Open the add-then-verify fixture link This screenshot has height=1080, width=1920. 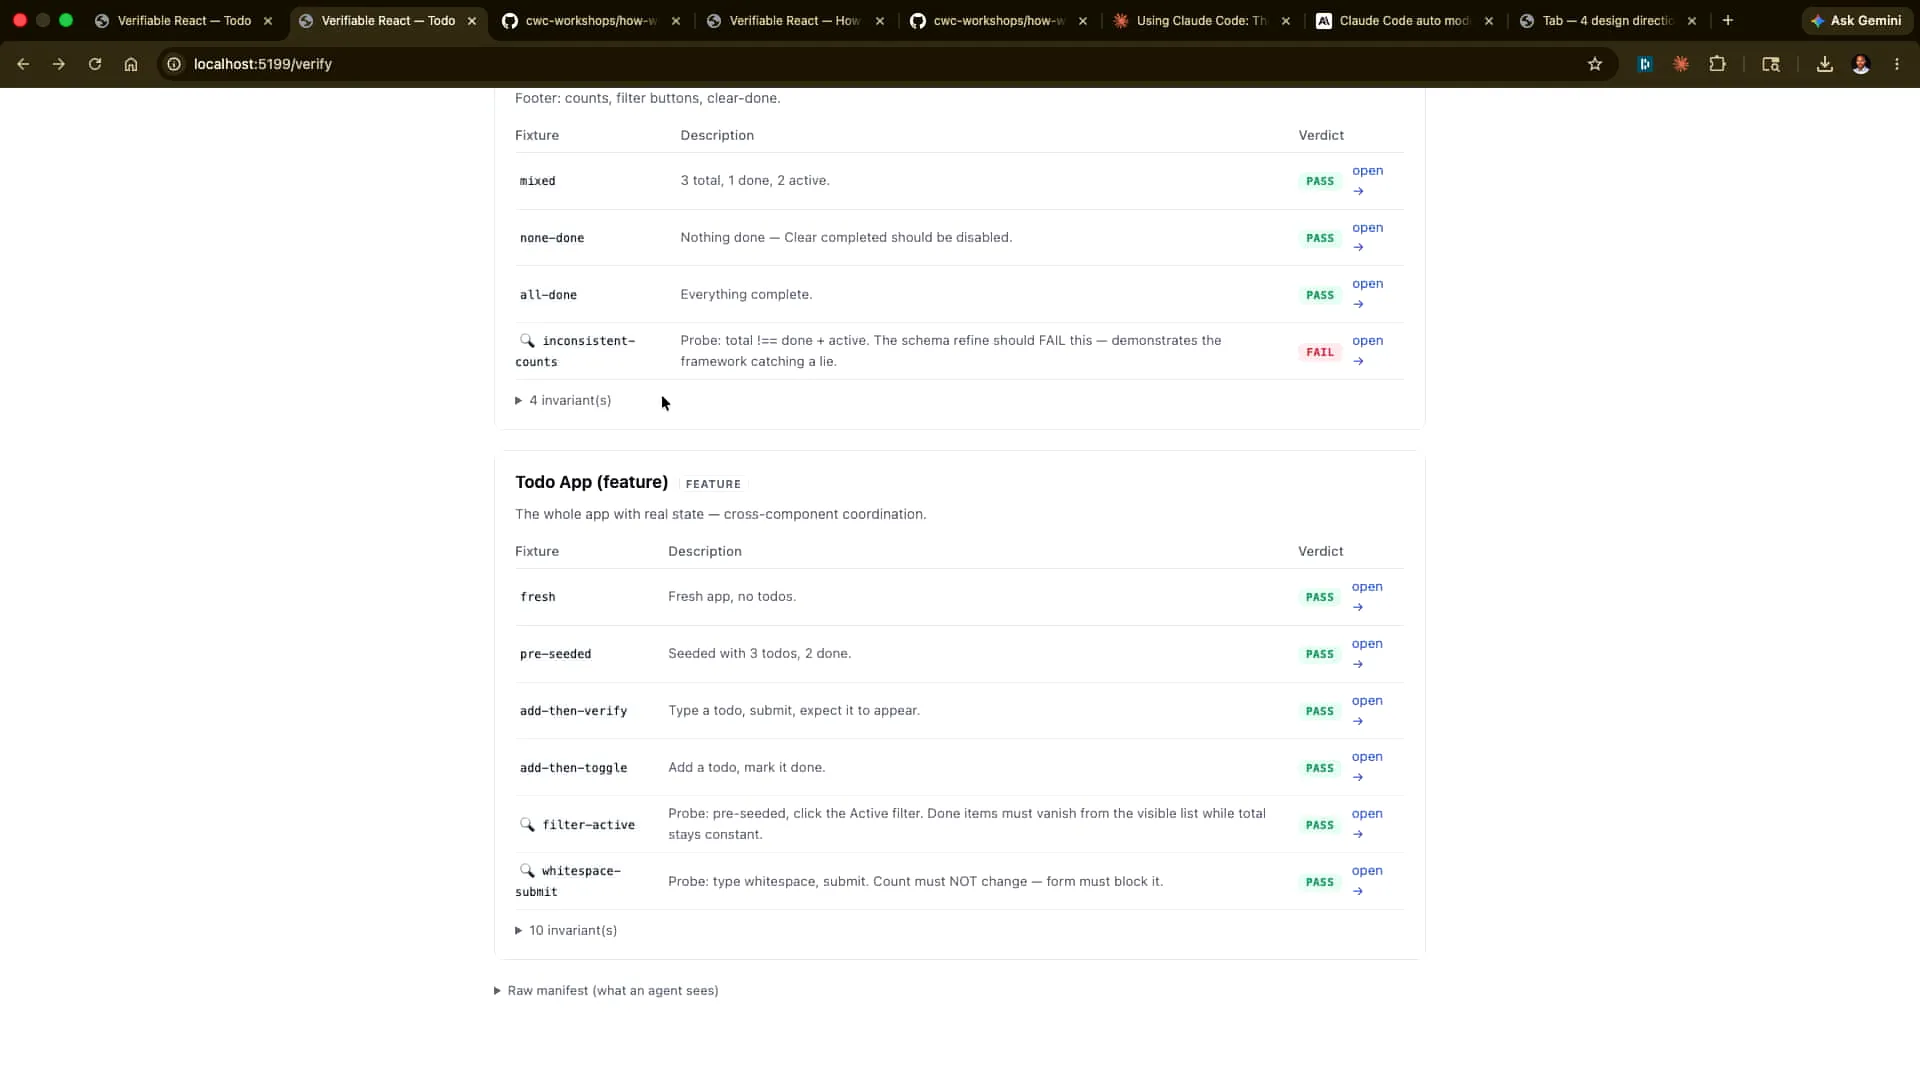click(x=1367, y=711)
